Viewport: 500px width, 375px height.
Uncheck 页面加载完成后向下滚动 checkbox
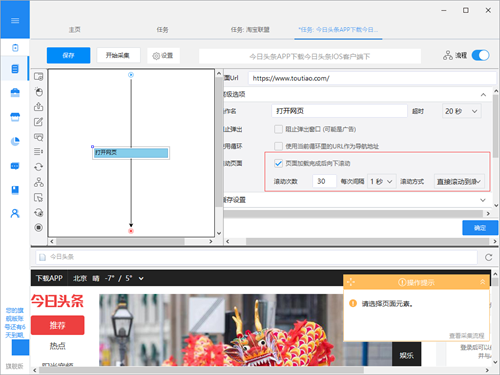point(278,163)
